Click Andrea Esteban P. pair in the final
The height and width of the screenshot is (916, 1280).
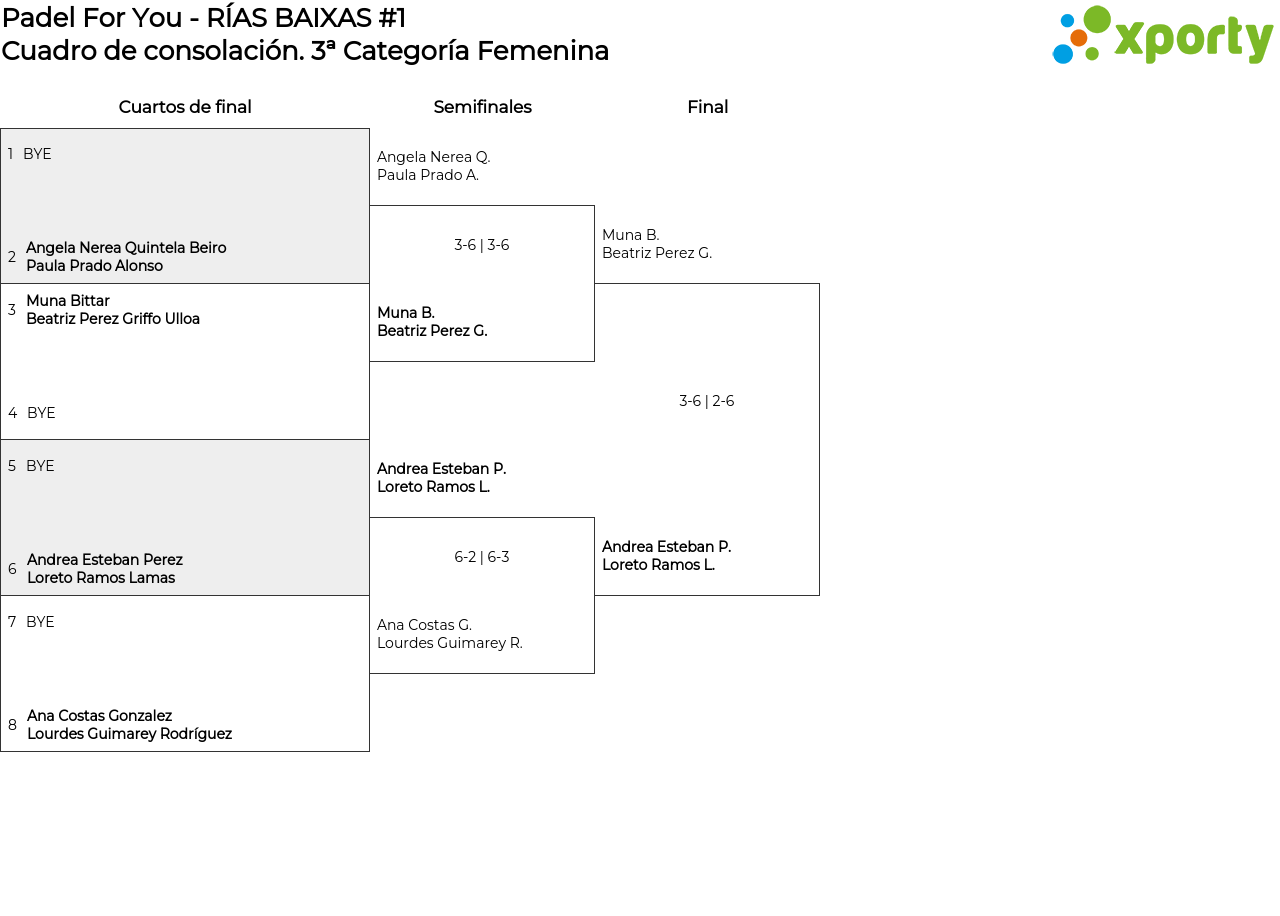(667, 556)
